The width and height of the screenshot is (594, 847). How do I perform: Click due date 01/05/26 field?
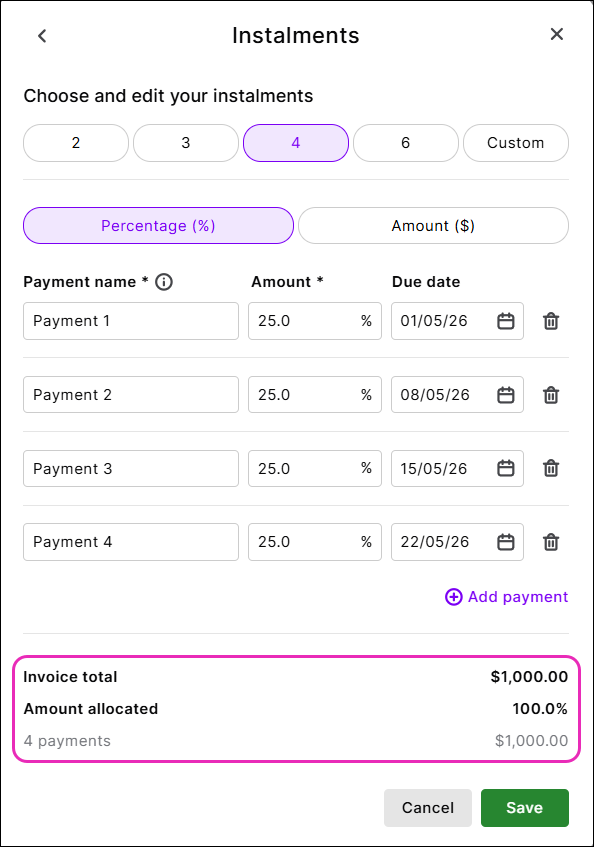[x=457, y=321]
